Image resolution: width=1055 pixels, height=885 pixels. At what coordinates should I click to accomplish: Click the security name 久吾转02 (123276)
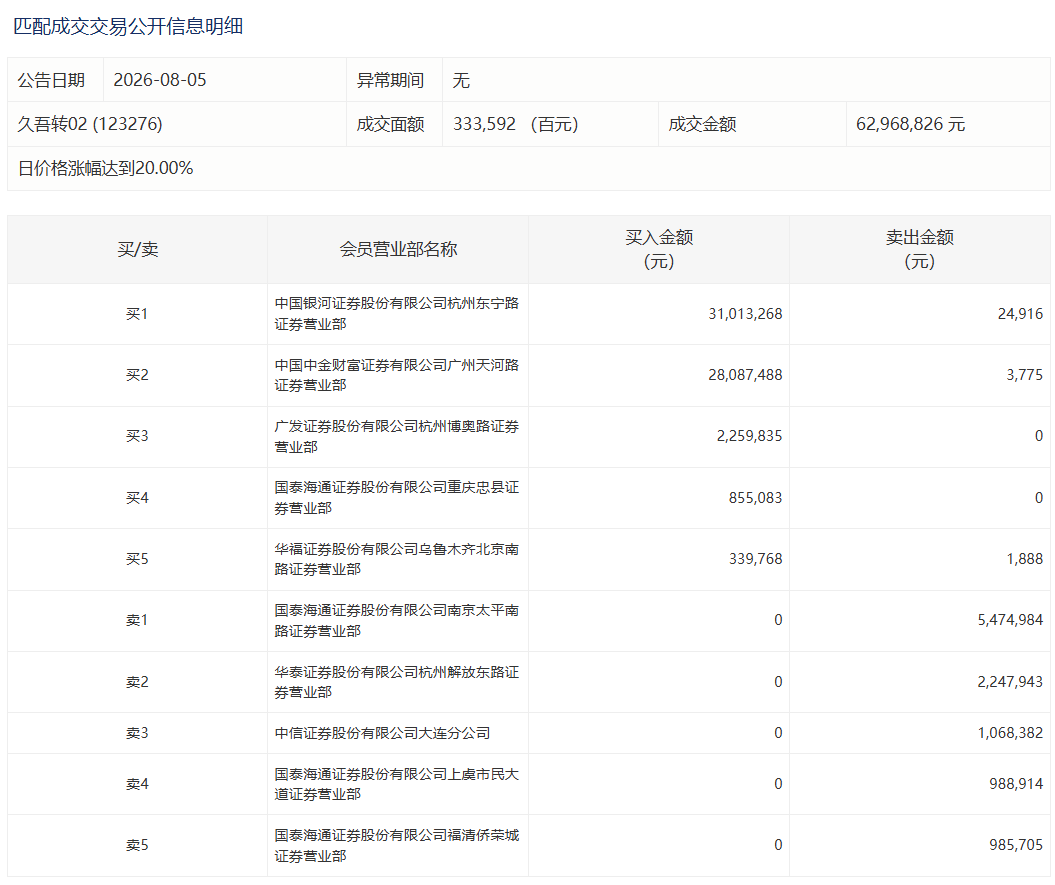(89, 124)
